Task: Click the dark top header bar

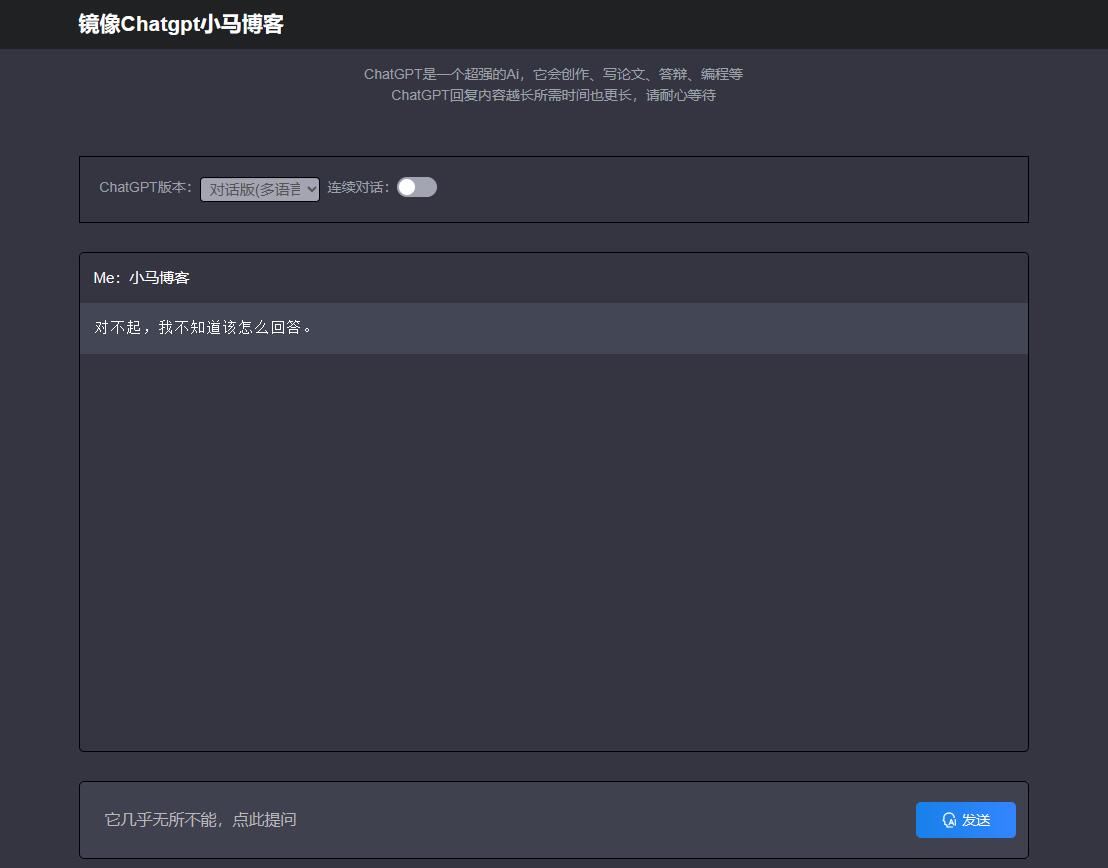Action: 700,24
